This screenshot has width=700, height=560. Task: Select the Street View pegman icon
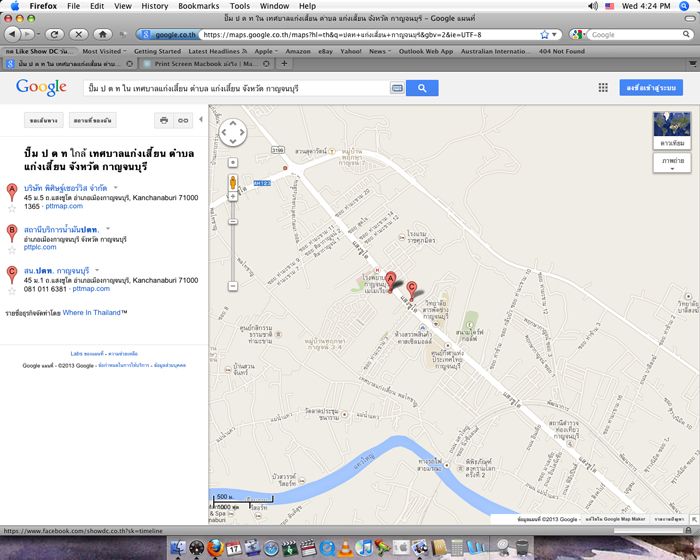(x=233, y=184)
